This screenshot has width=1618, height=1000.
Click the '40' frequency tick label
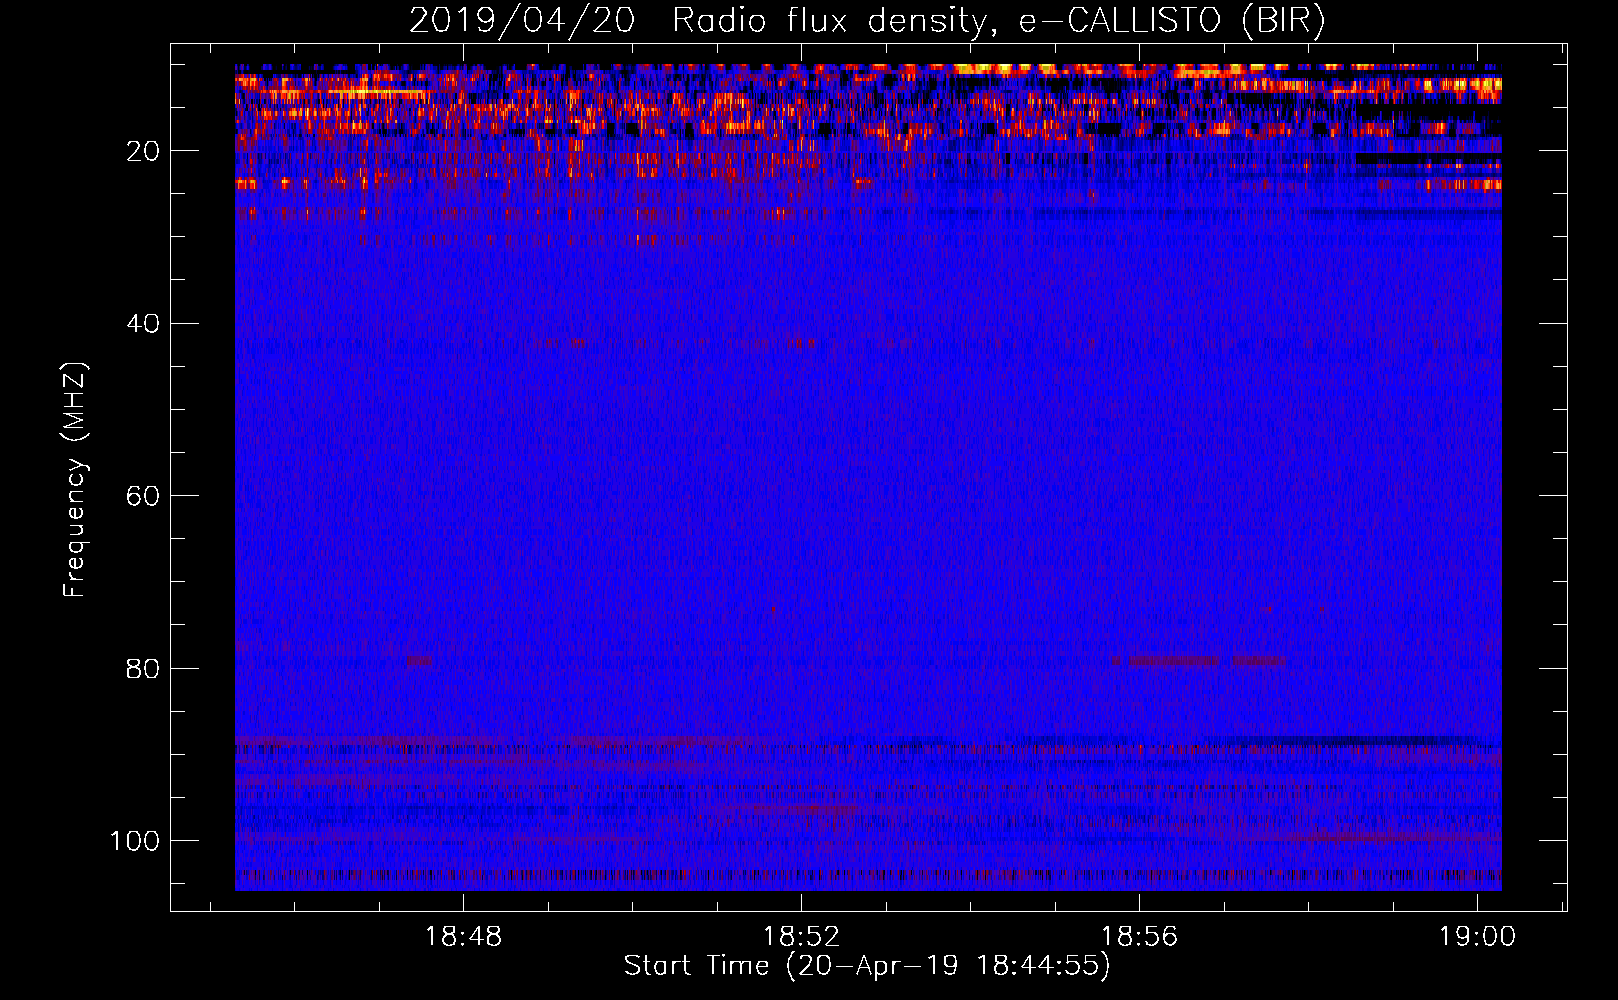pos(143,324)
